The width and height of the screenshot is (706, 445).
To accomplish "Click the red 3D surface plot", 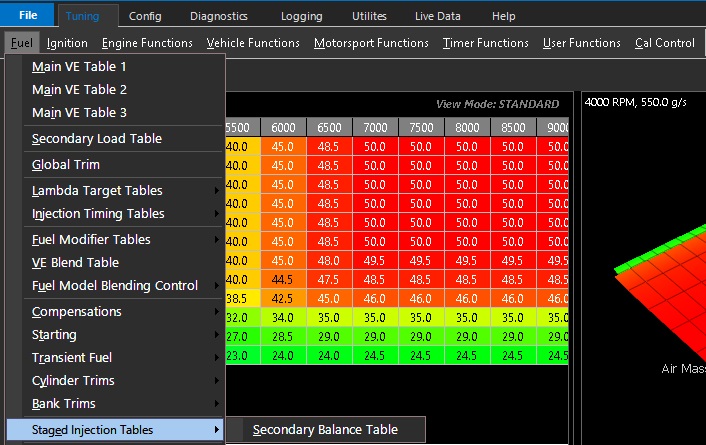I will (671, 293).
